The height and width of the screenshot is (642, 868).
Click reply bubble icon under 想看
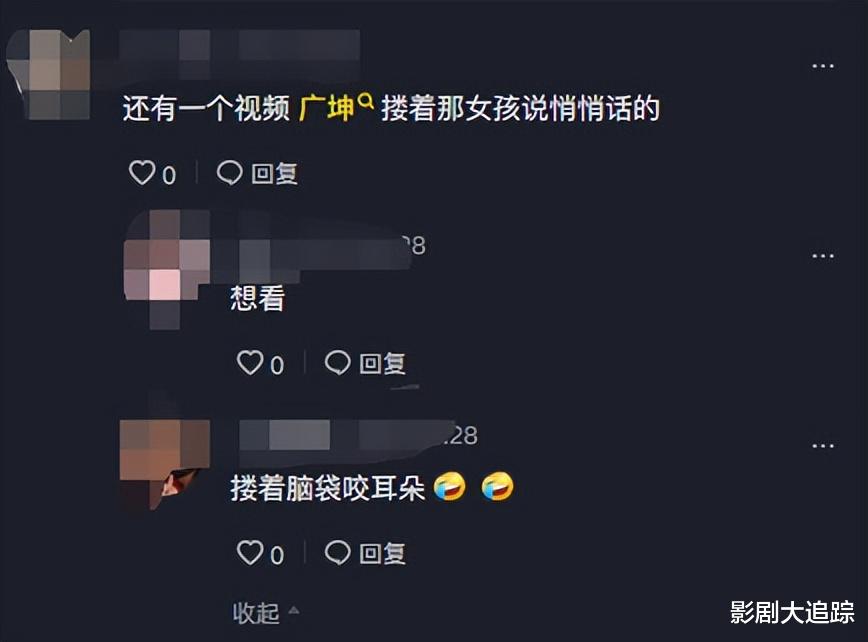337,363
